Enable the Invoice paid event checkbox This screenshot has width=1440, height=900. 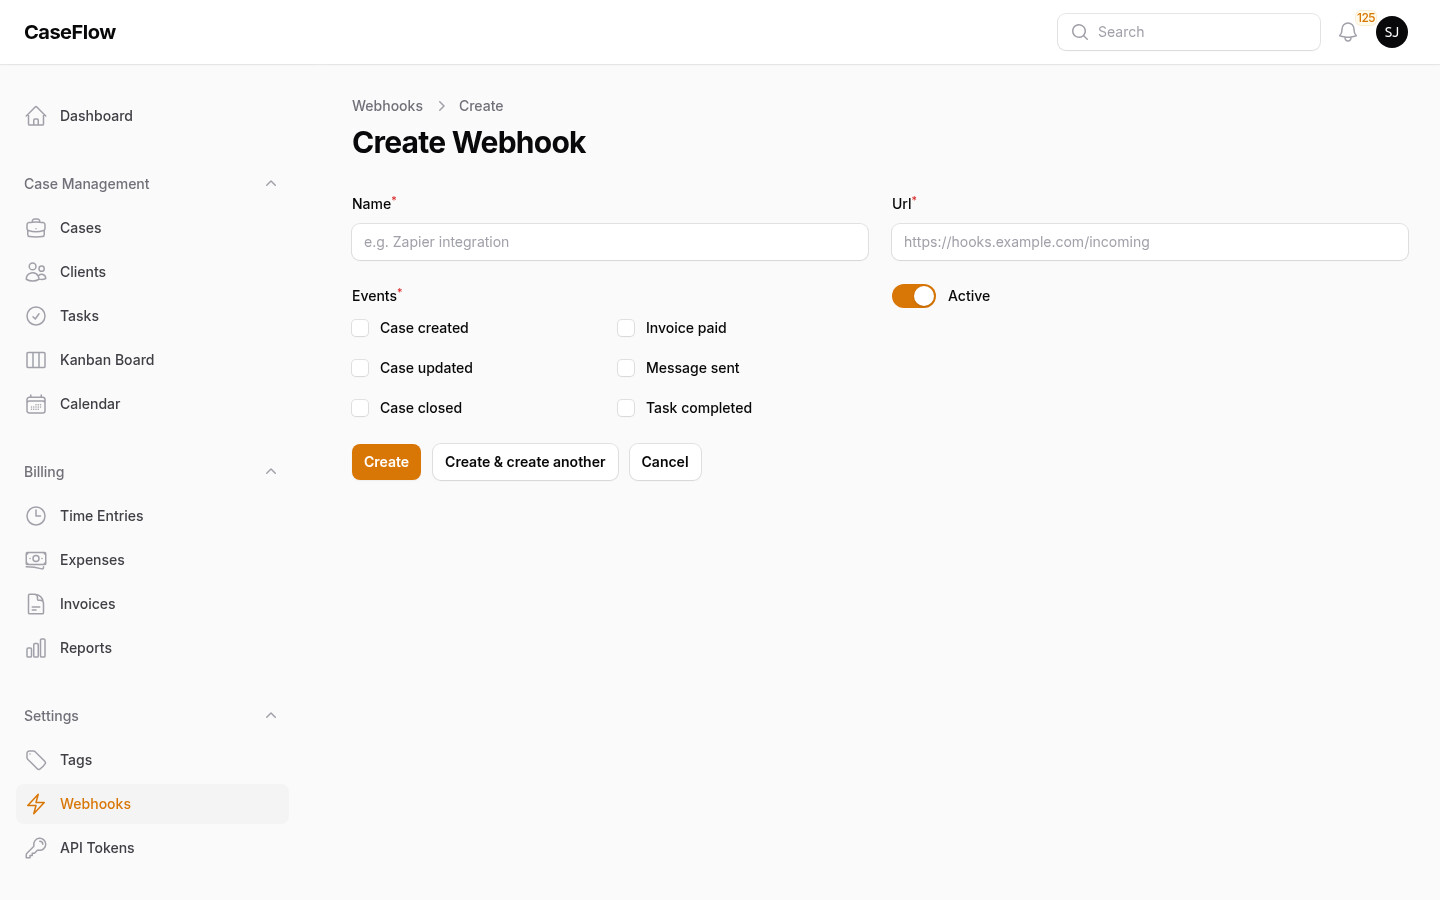pos(626,328)
